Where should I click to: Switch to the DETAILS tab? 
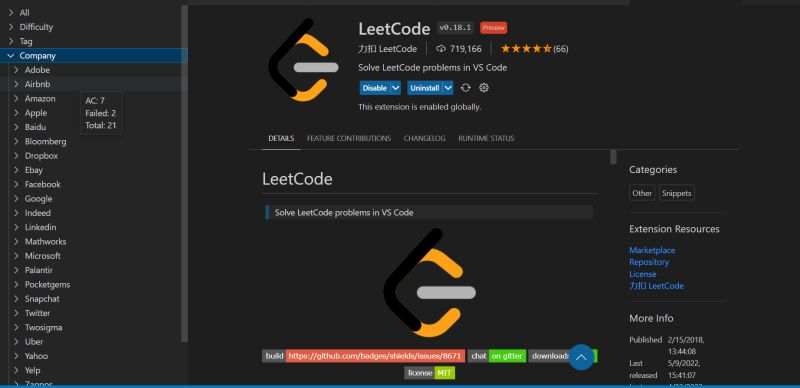(281, 138)
